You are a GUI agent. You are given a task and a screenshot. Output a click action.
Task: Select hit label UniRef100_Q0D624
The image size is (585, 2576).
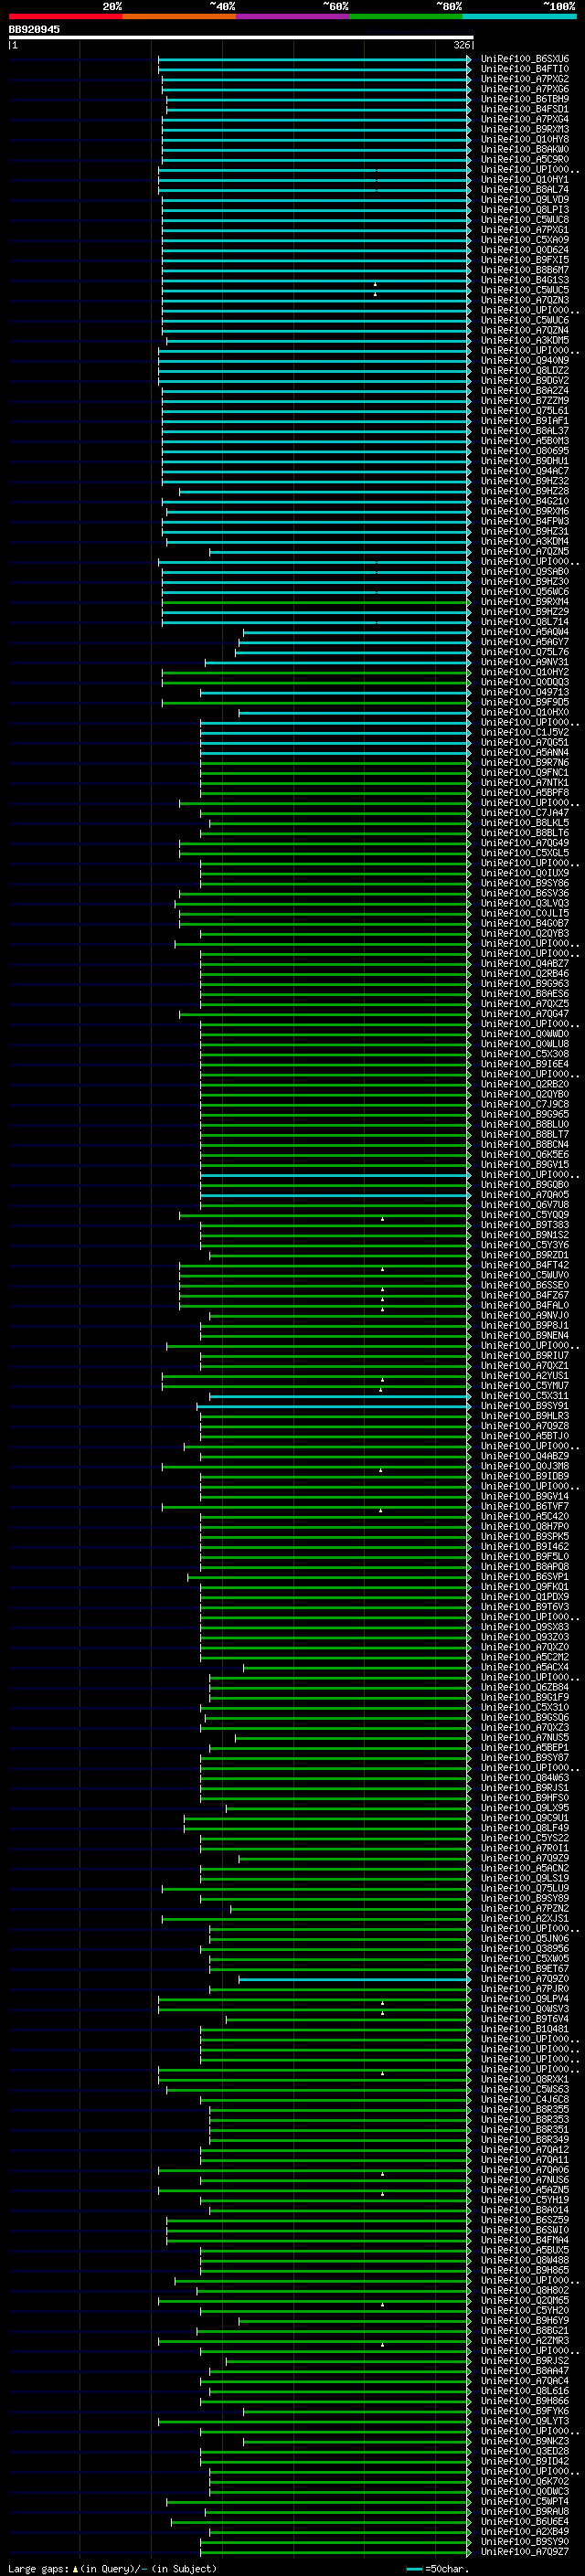(x=525, y=250)
